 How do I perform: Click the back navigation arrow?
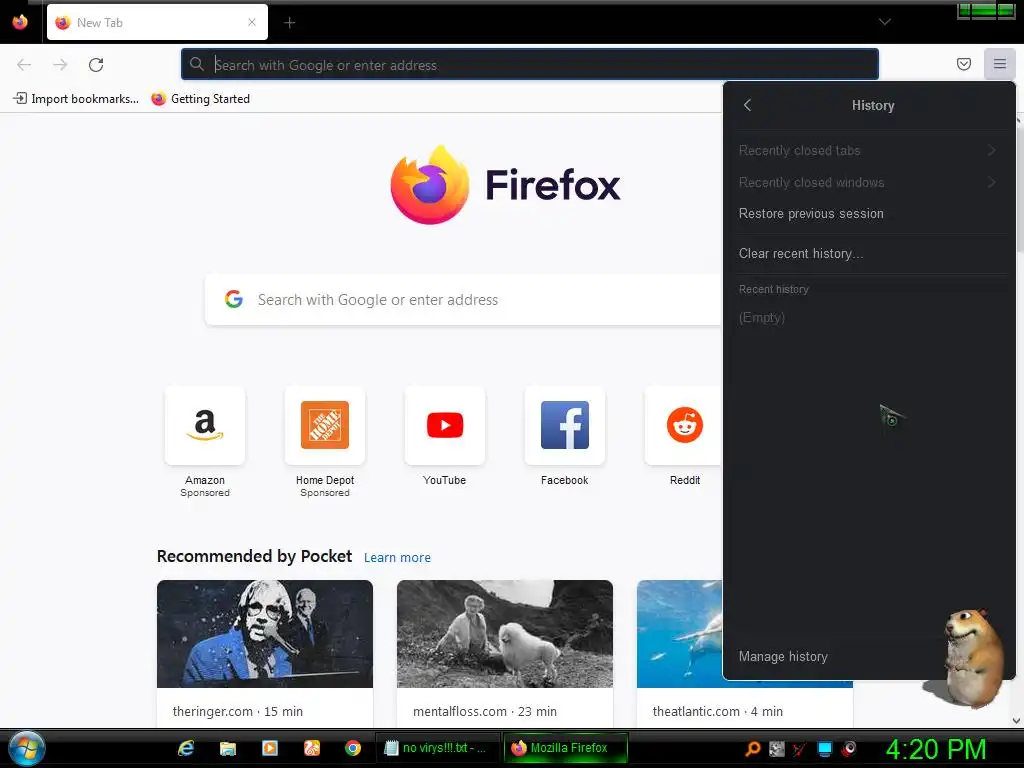24,65
